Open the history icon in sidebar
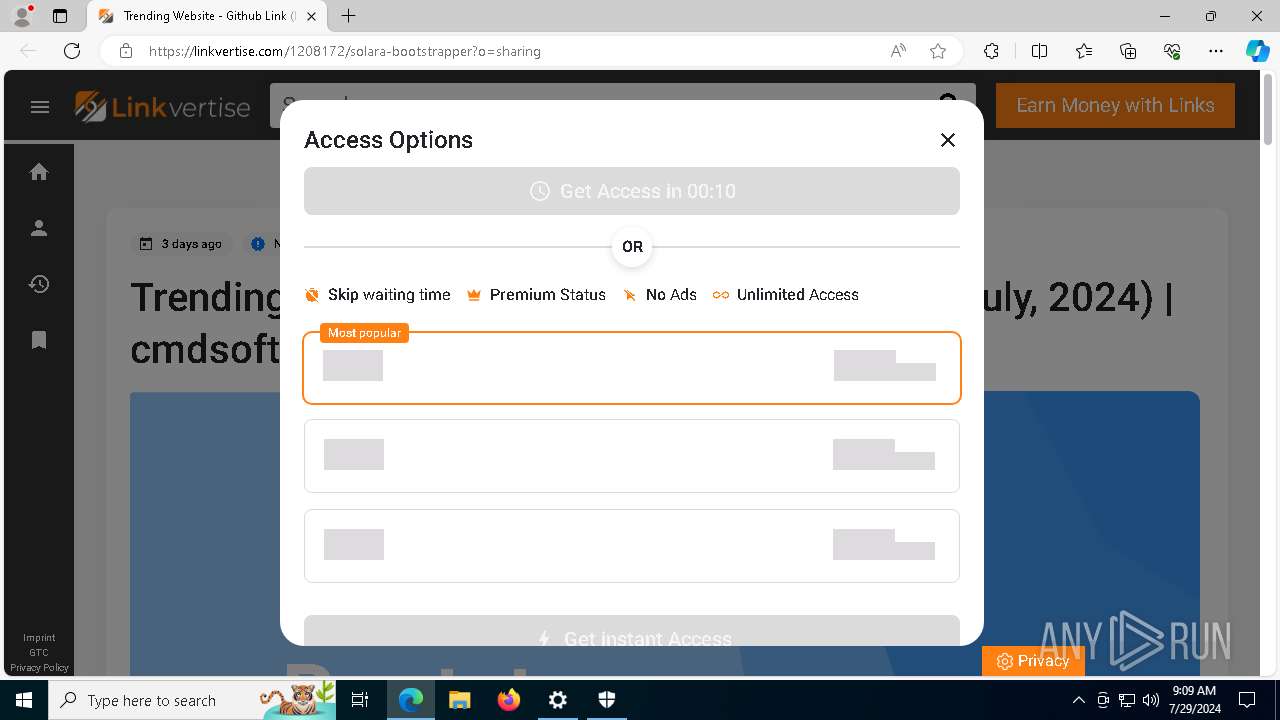 (39, 284)
